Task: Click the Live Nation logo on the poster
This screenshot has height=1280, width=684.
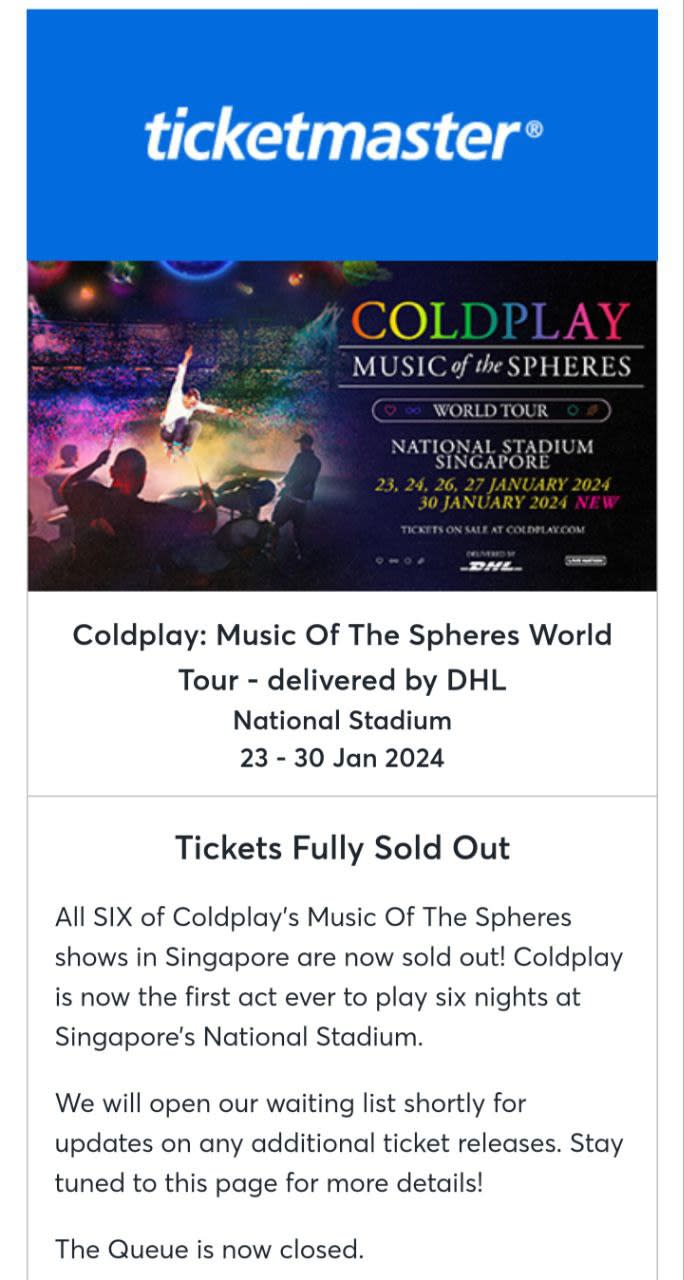Action: pyautogui.click(x=585, y=561)
